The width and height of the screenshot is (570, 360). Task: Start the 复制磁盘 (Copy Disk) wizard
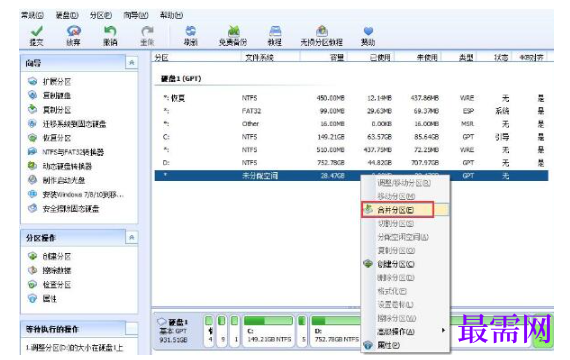56,95
